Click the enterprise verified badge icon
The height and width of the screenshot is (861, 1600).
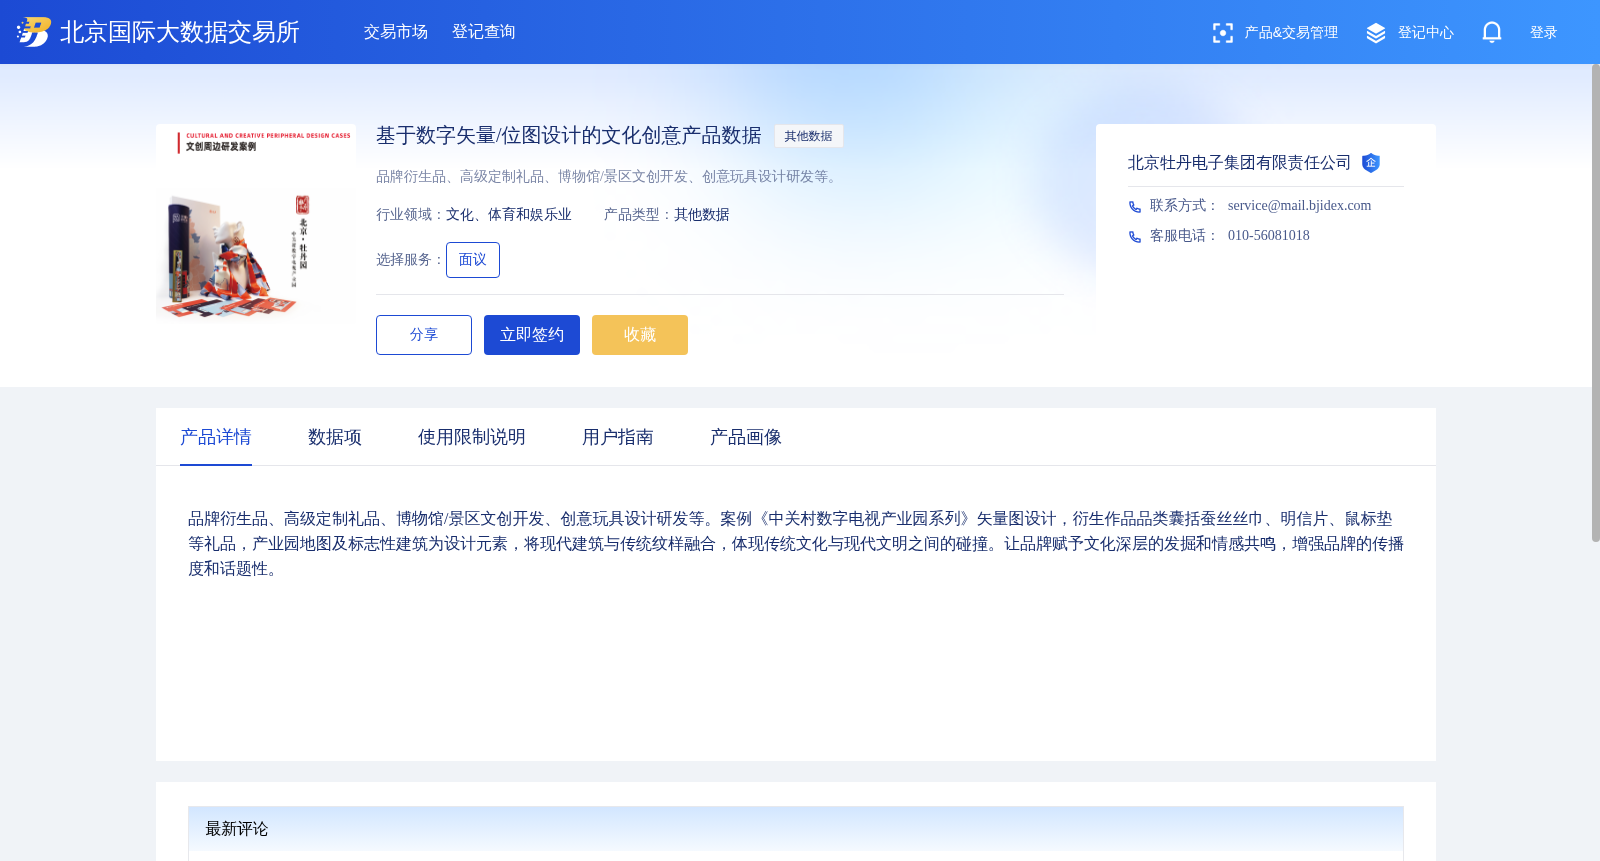[1371, 163]
